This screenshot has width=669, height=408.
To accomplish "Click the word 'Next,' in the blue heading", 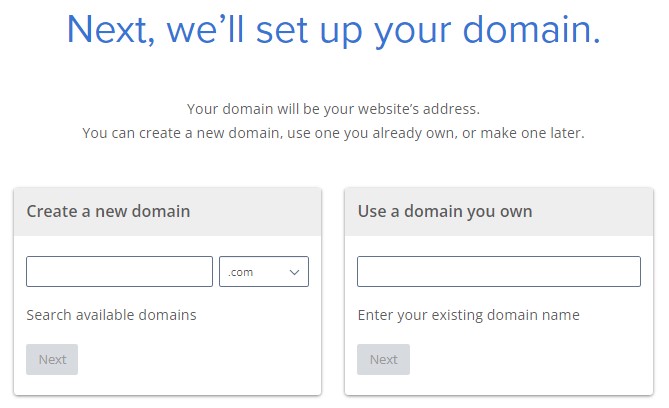I will click(112, 31).
